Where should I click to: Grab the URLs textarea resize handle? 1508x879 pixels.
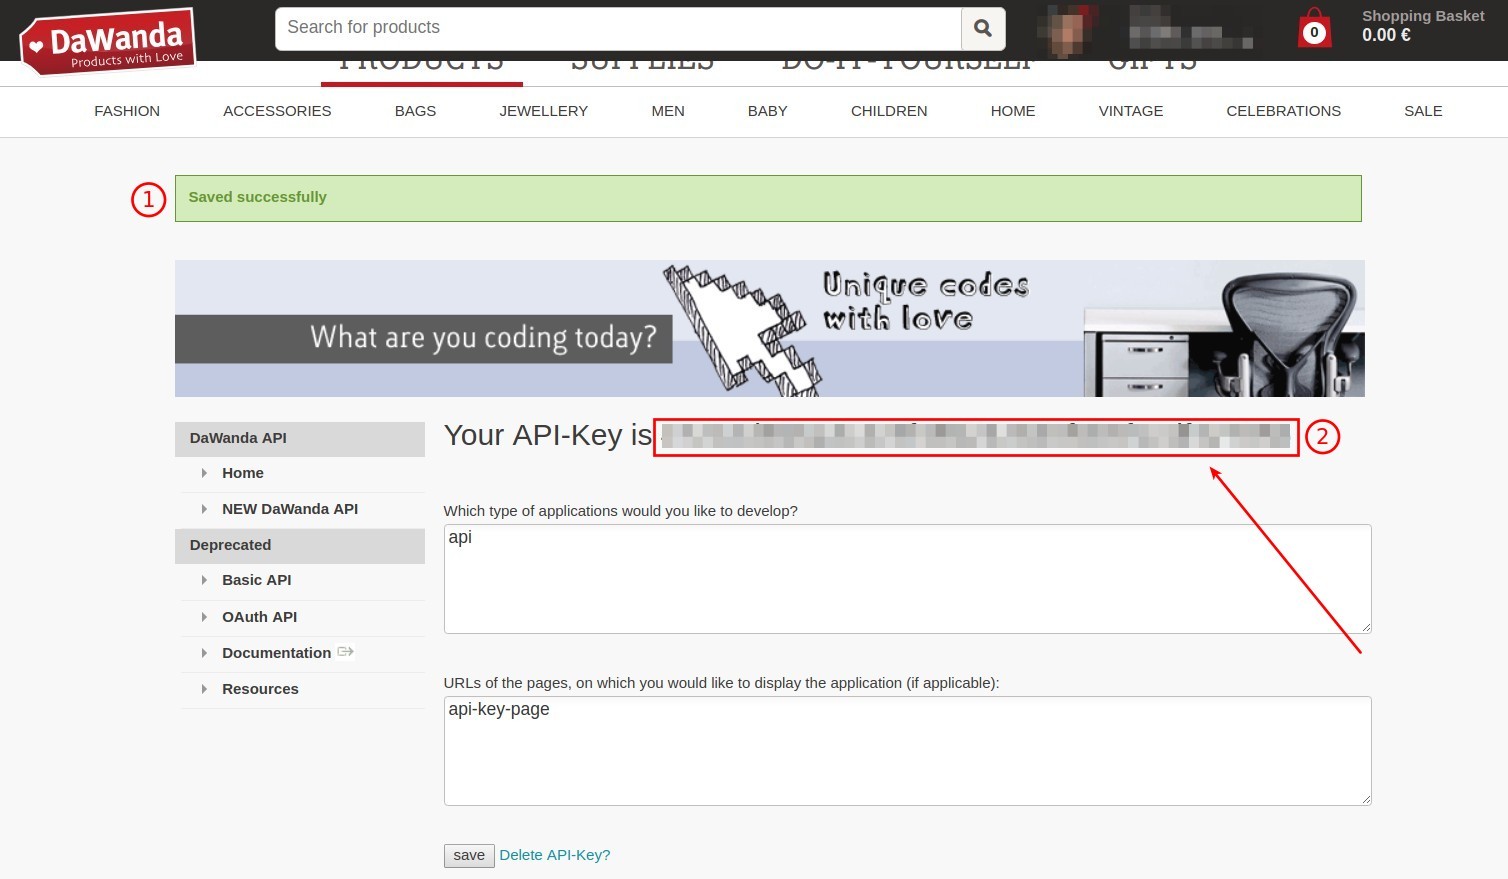1365,799
